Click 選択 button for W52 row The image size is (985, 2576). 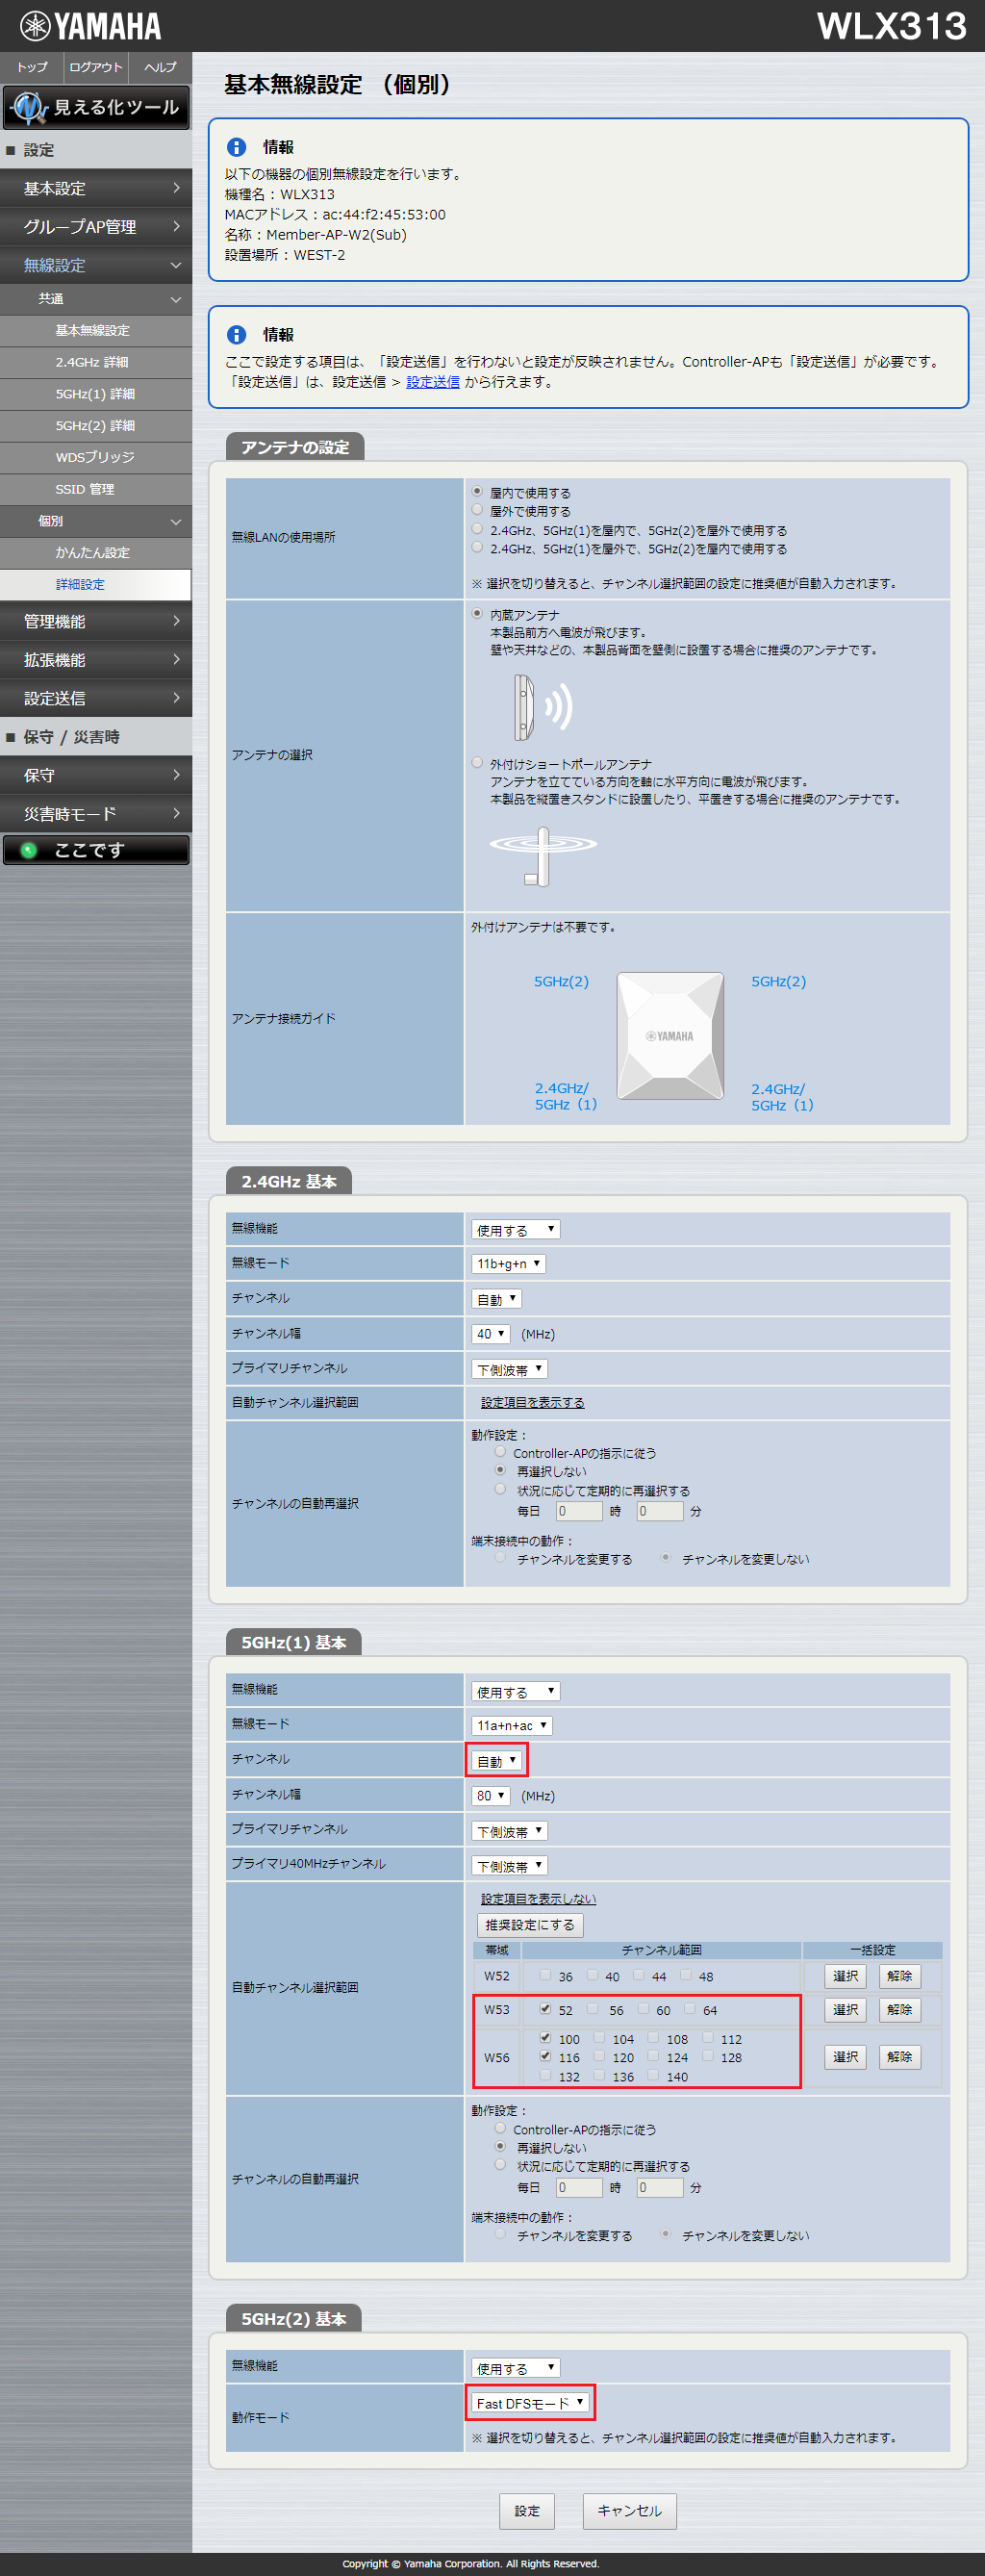point(846,1976)
